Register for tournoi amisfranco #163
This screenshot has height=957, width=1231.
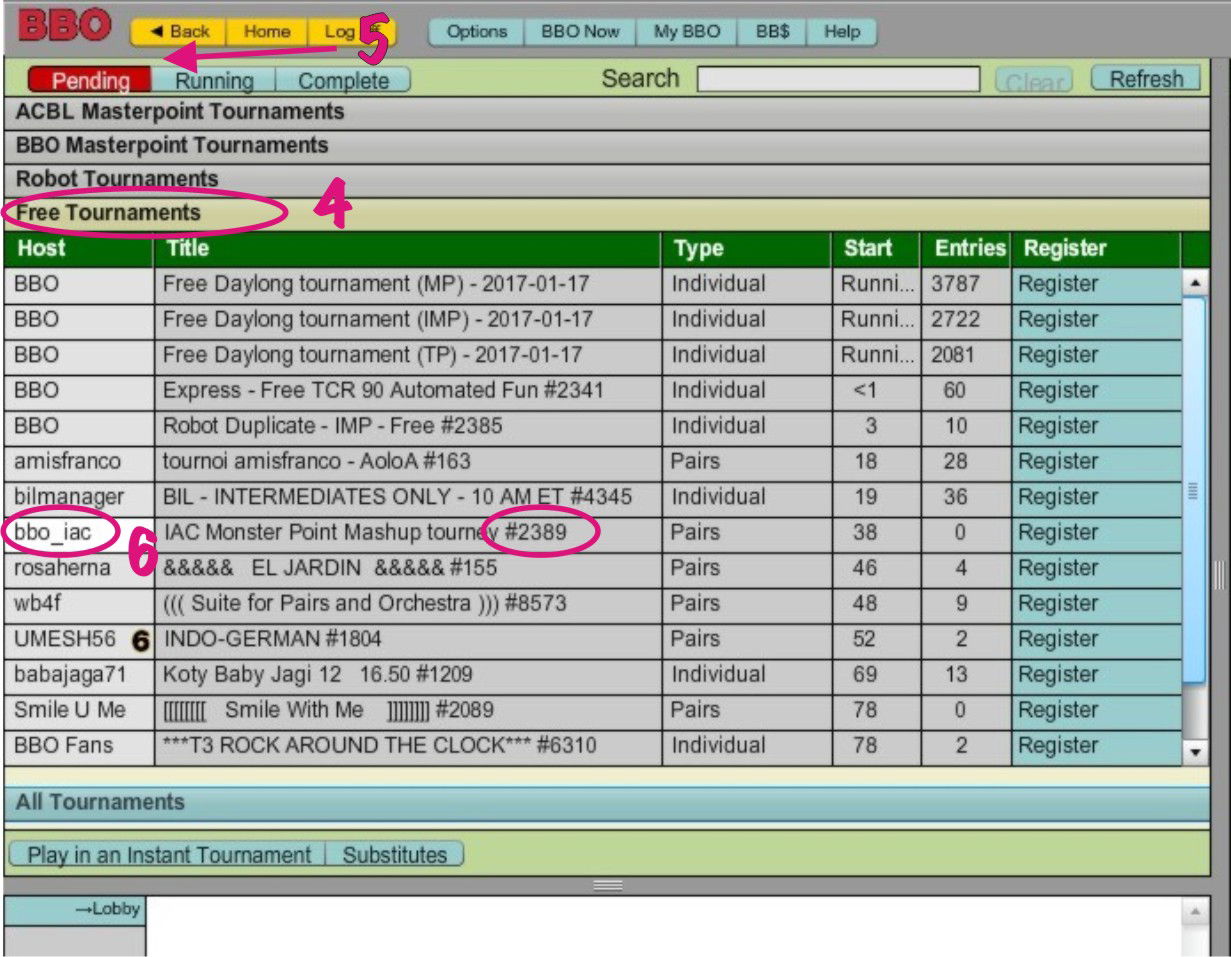[x=1096, y=462]
